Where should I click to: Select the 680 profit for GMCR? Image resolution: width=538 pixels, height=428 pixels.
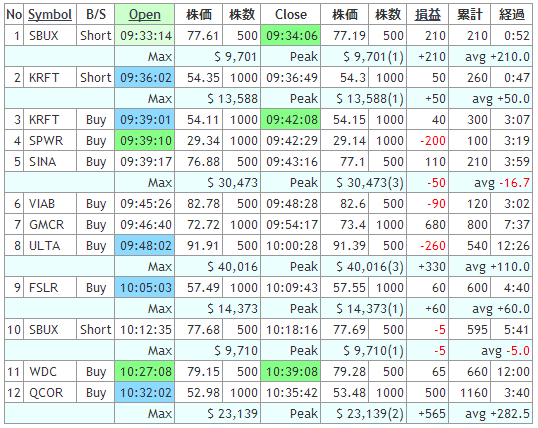coord(435,225)
